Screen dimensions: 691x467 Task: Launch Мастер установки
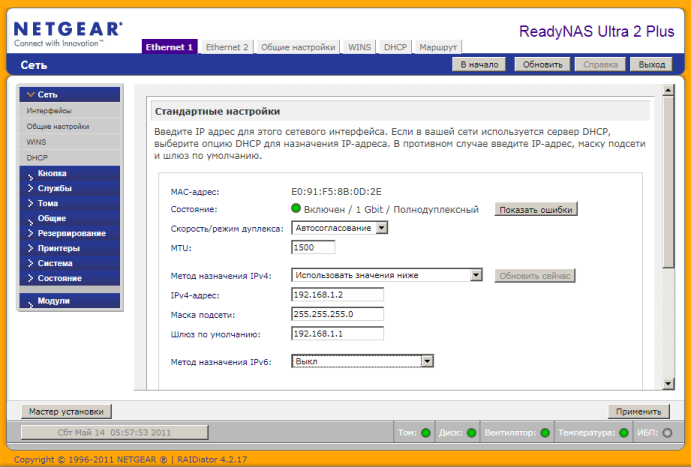[x=66, y=411]
